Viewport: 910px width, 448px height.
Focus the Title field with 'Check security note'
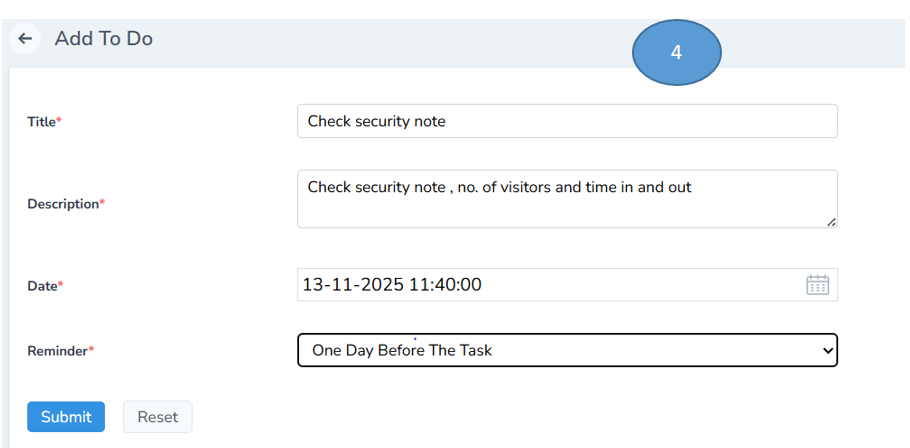(x=566, y=121)
